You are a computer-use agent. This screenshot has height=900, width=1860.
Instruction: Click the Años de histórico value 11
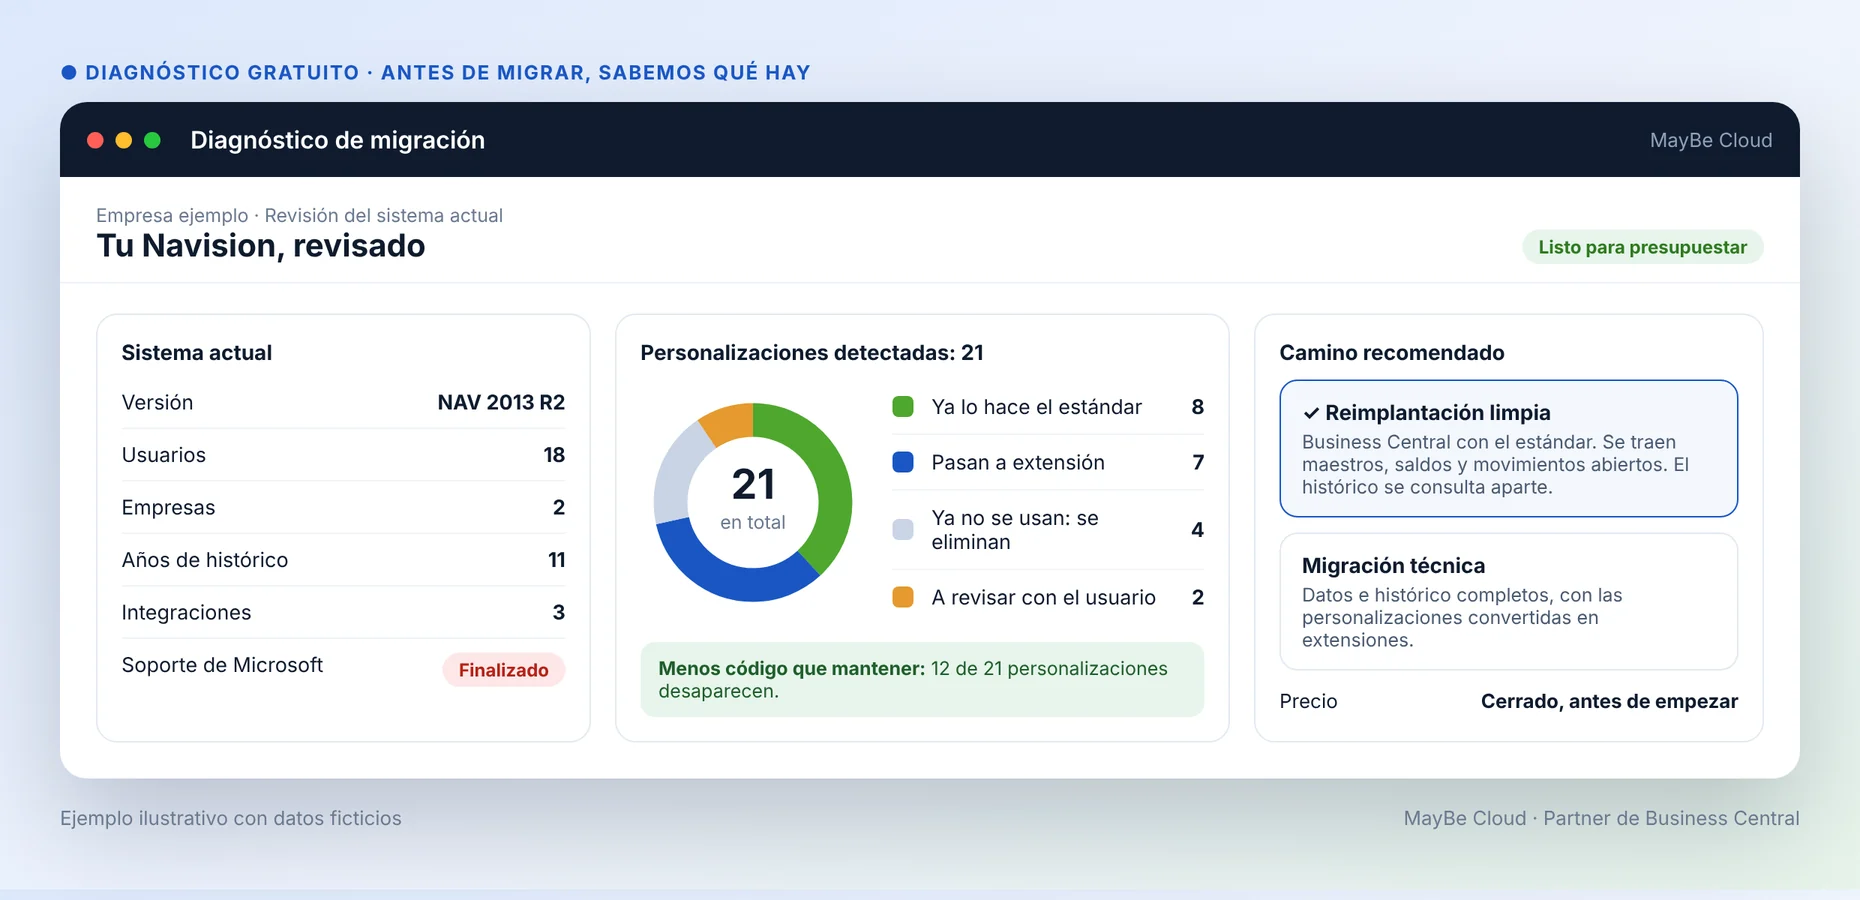click(x=557, y=560)
